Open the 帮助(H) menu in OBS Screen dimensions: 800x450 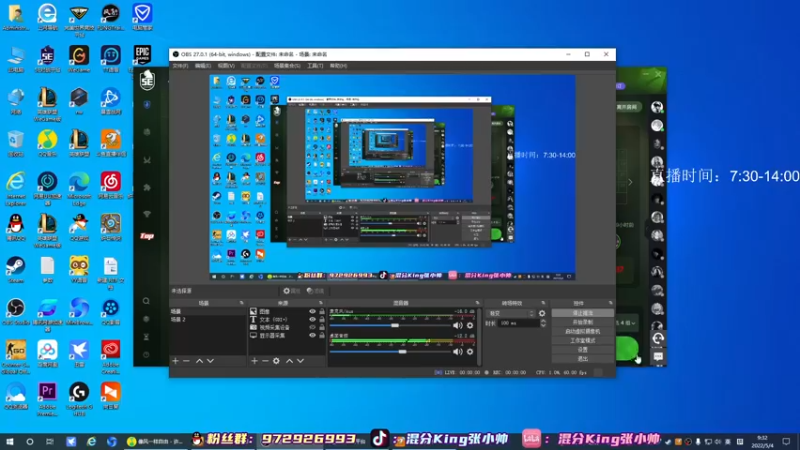(x=338, y=66)
